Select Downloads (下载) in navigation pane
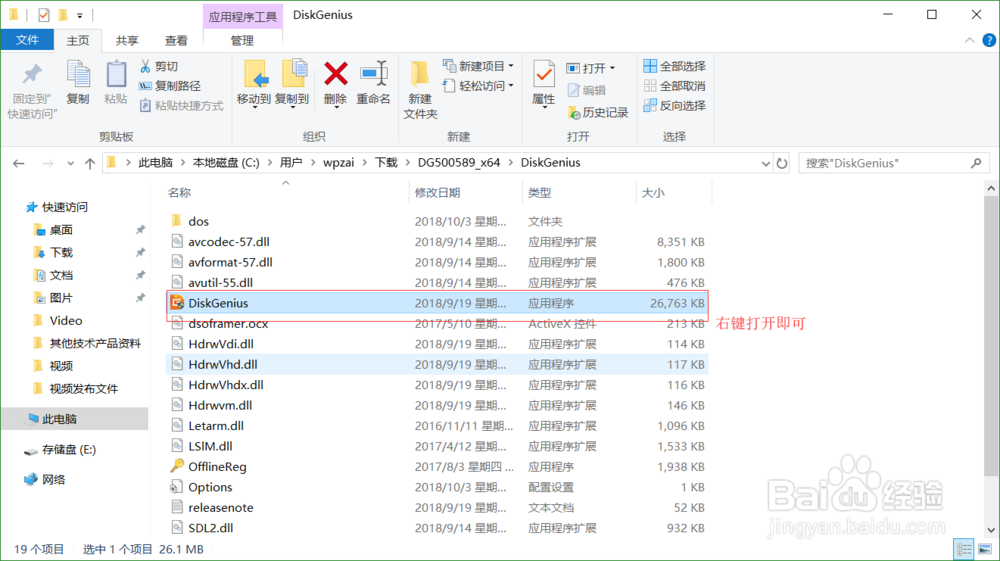 pyautogui.click(x=61, y=253)
